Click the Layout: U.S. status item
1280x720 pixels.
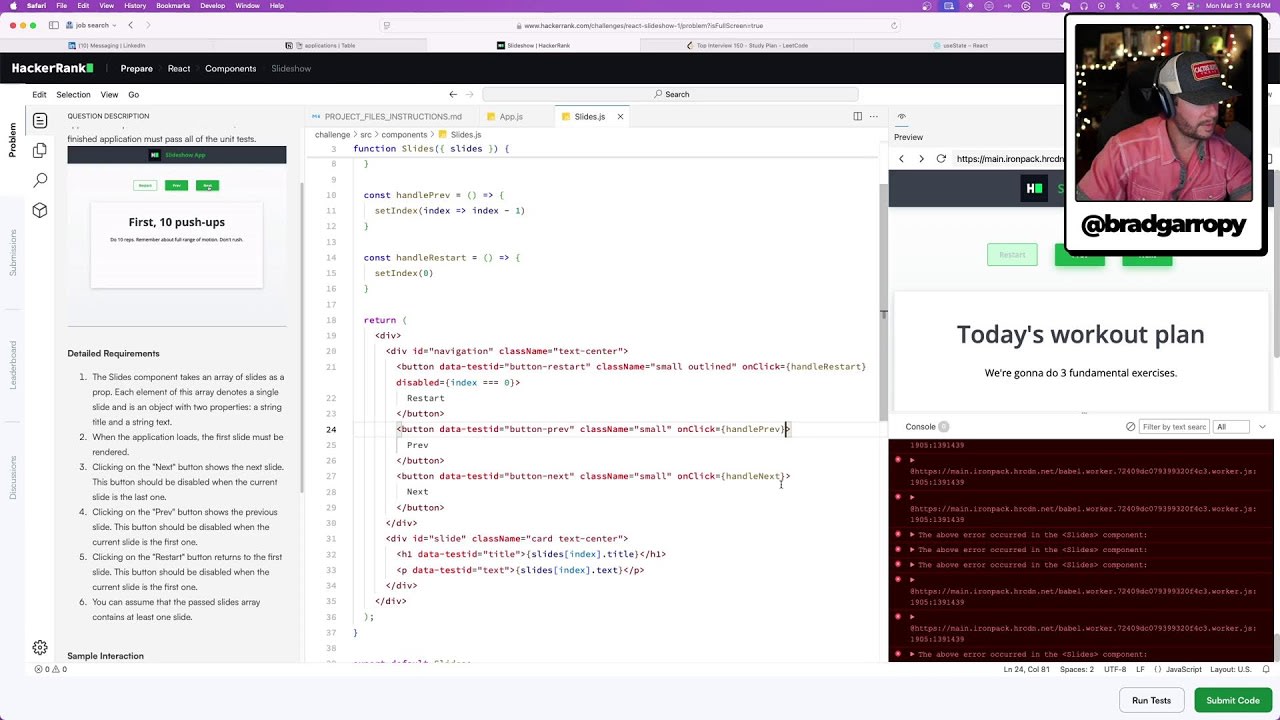[x=1231, y=669]
